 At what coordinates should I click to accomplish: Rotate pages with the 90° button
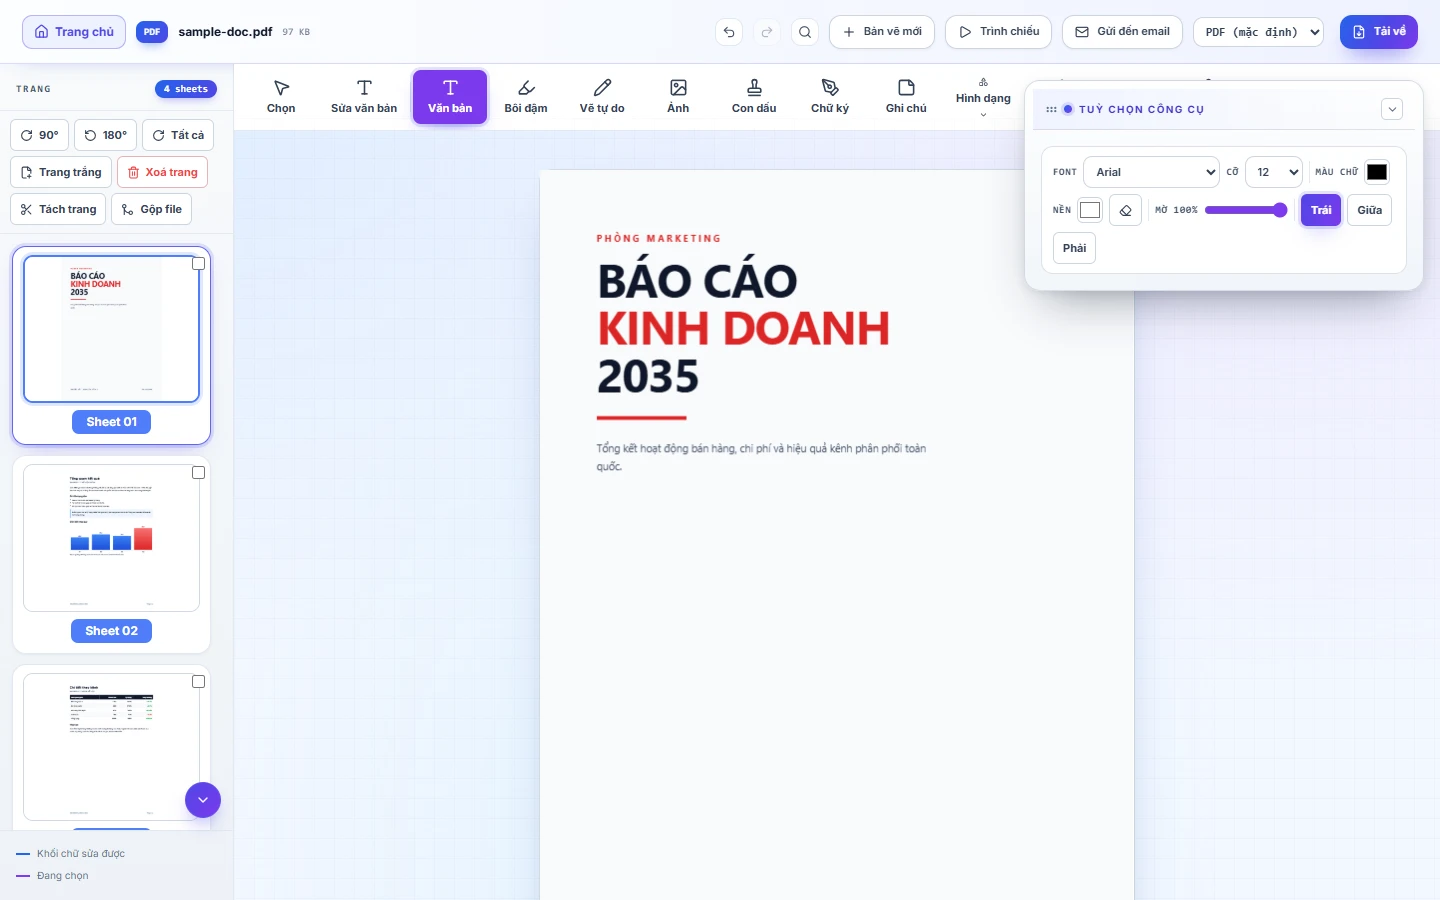click(40, 135)
